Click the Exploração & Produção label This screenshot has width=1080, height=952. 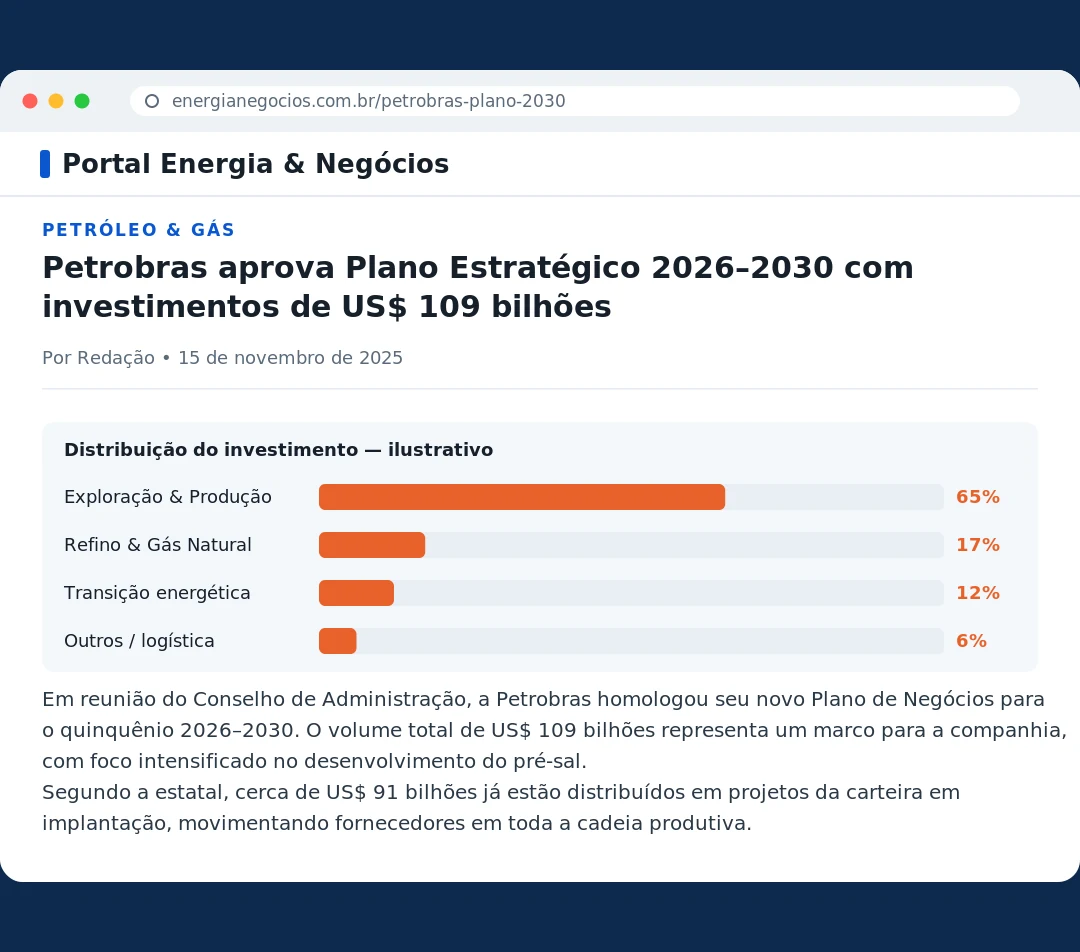168,497
